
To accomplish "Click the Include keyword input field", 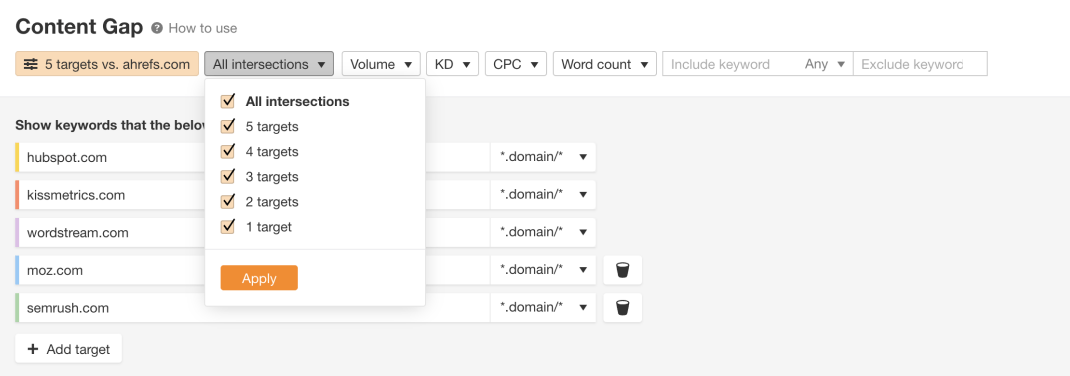I will pos(730,64).
